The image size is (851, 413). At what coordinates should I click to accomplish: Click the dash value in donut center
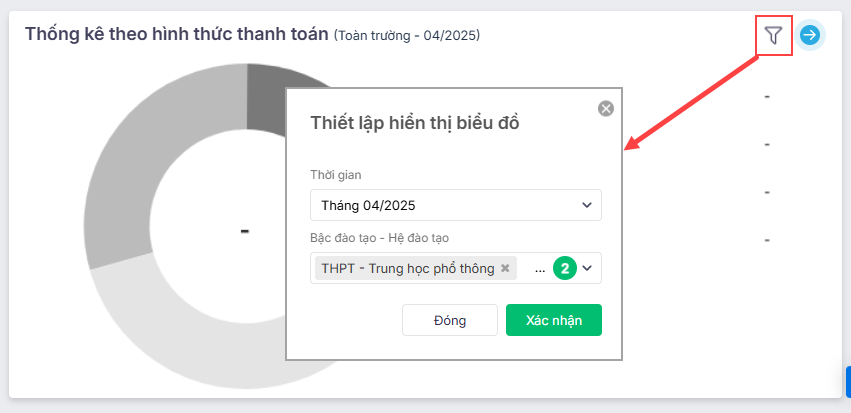(x=245, y=231)
